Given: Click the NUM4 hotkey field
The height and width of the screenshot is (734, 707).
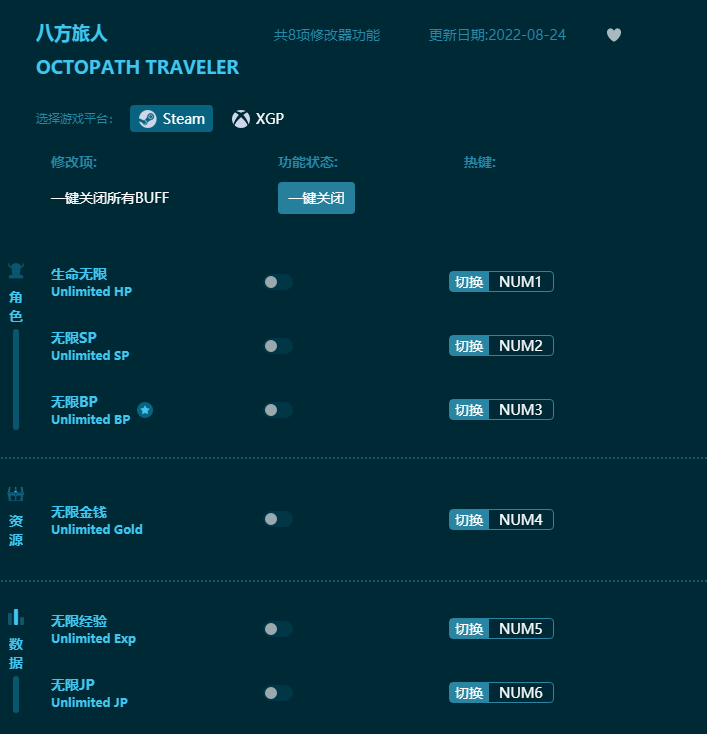Looking at the screenshot, I should tap(521, 520).
